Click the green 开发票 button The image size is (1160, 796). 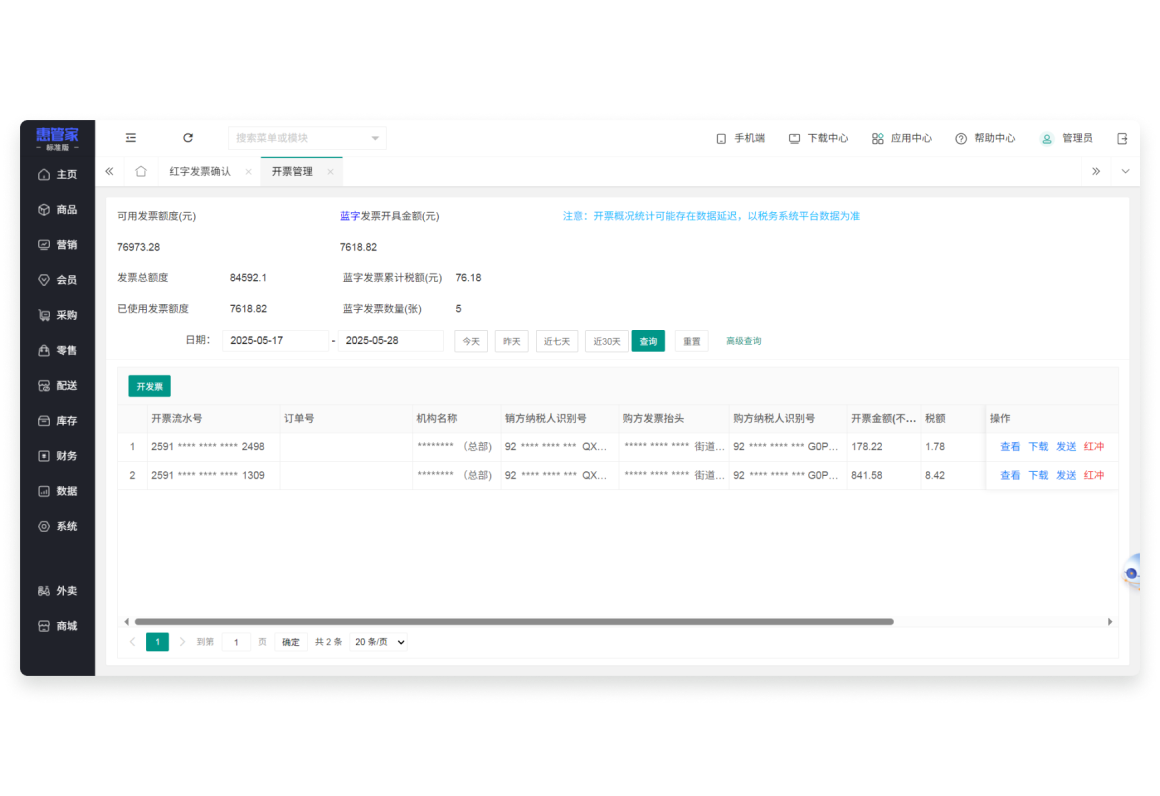click(149, 386)
